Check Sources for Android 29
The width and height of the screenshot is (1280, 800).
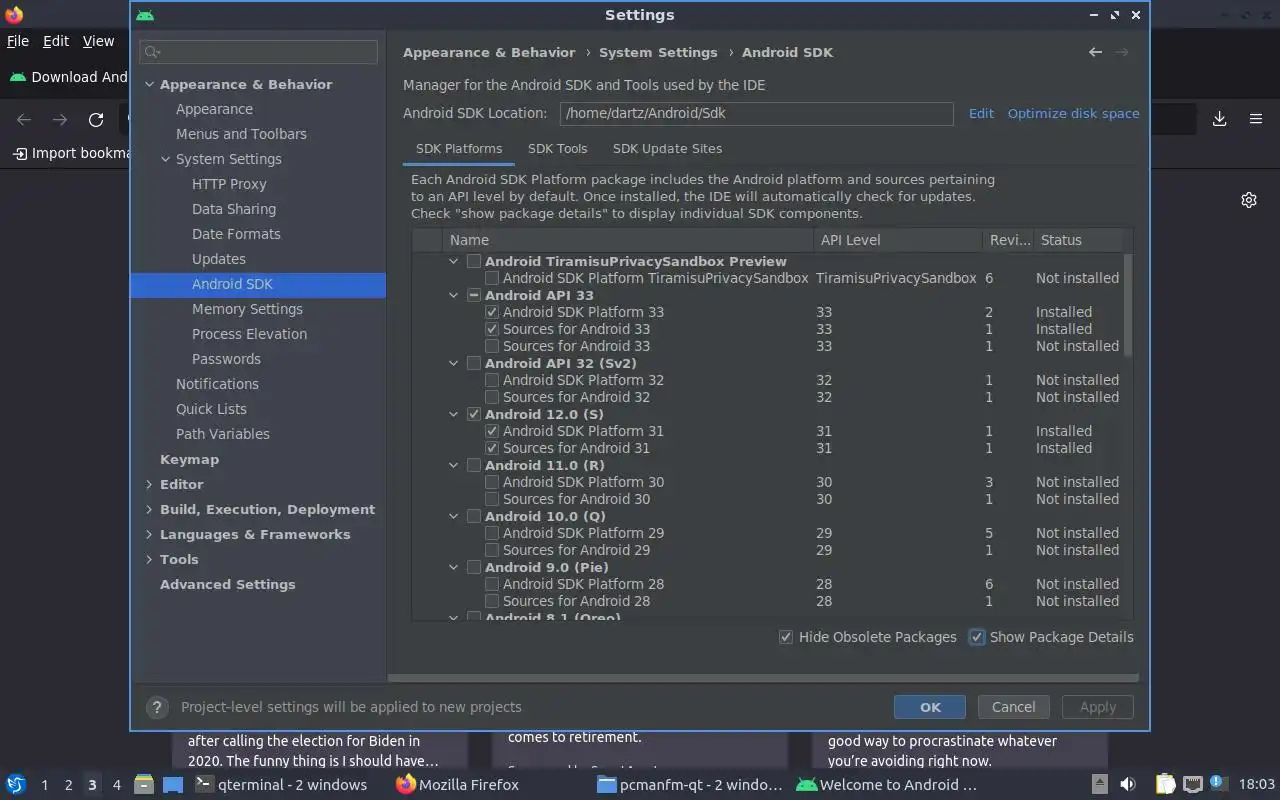click(x=492, y=550)
